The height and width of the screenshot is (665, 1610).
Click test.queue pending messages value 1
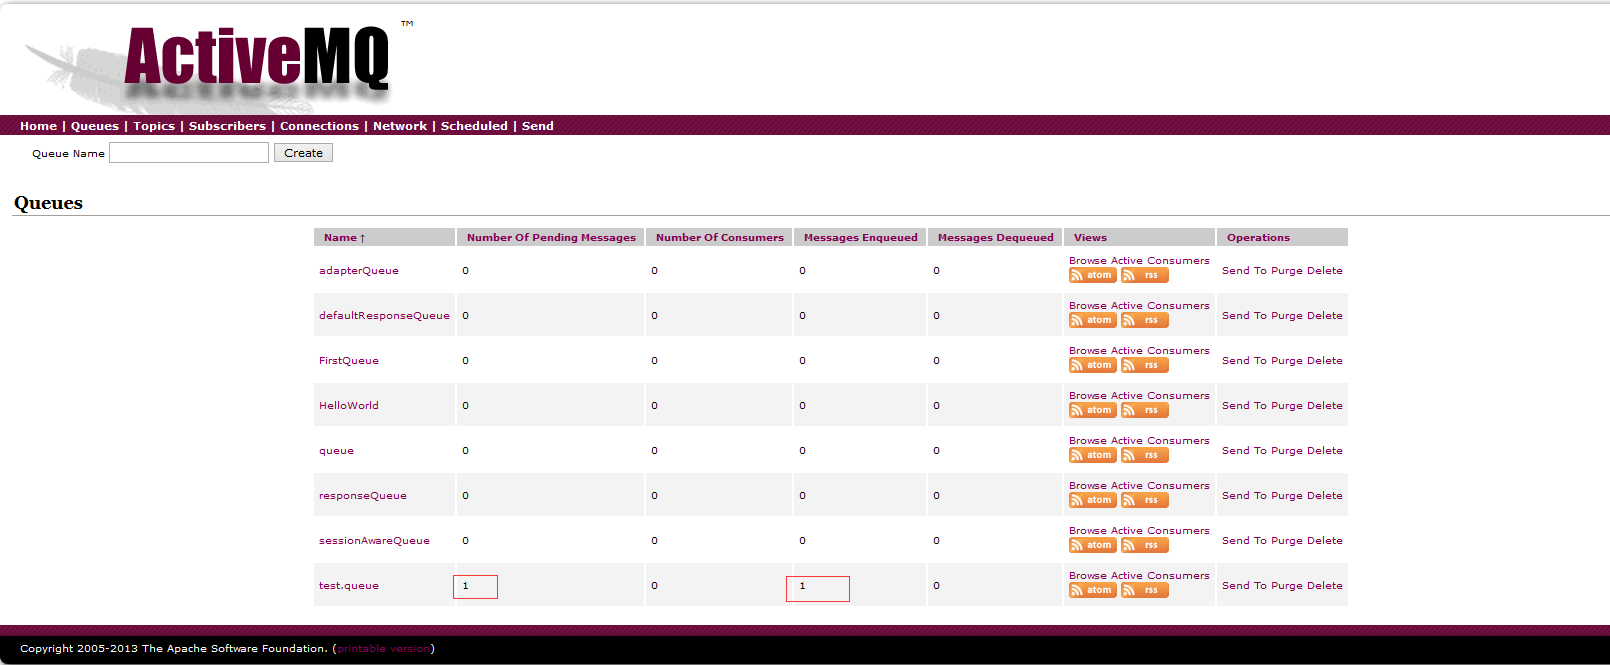click(465, 586)
